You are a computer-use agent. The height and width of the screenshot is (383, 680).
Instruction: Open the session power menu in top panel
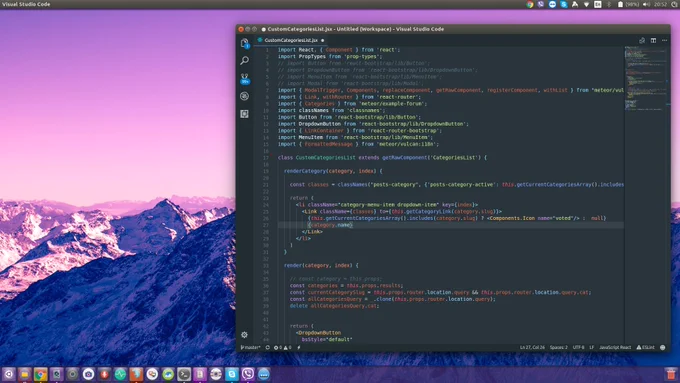click(x=675, y=4)
